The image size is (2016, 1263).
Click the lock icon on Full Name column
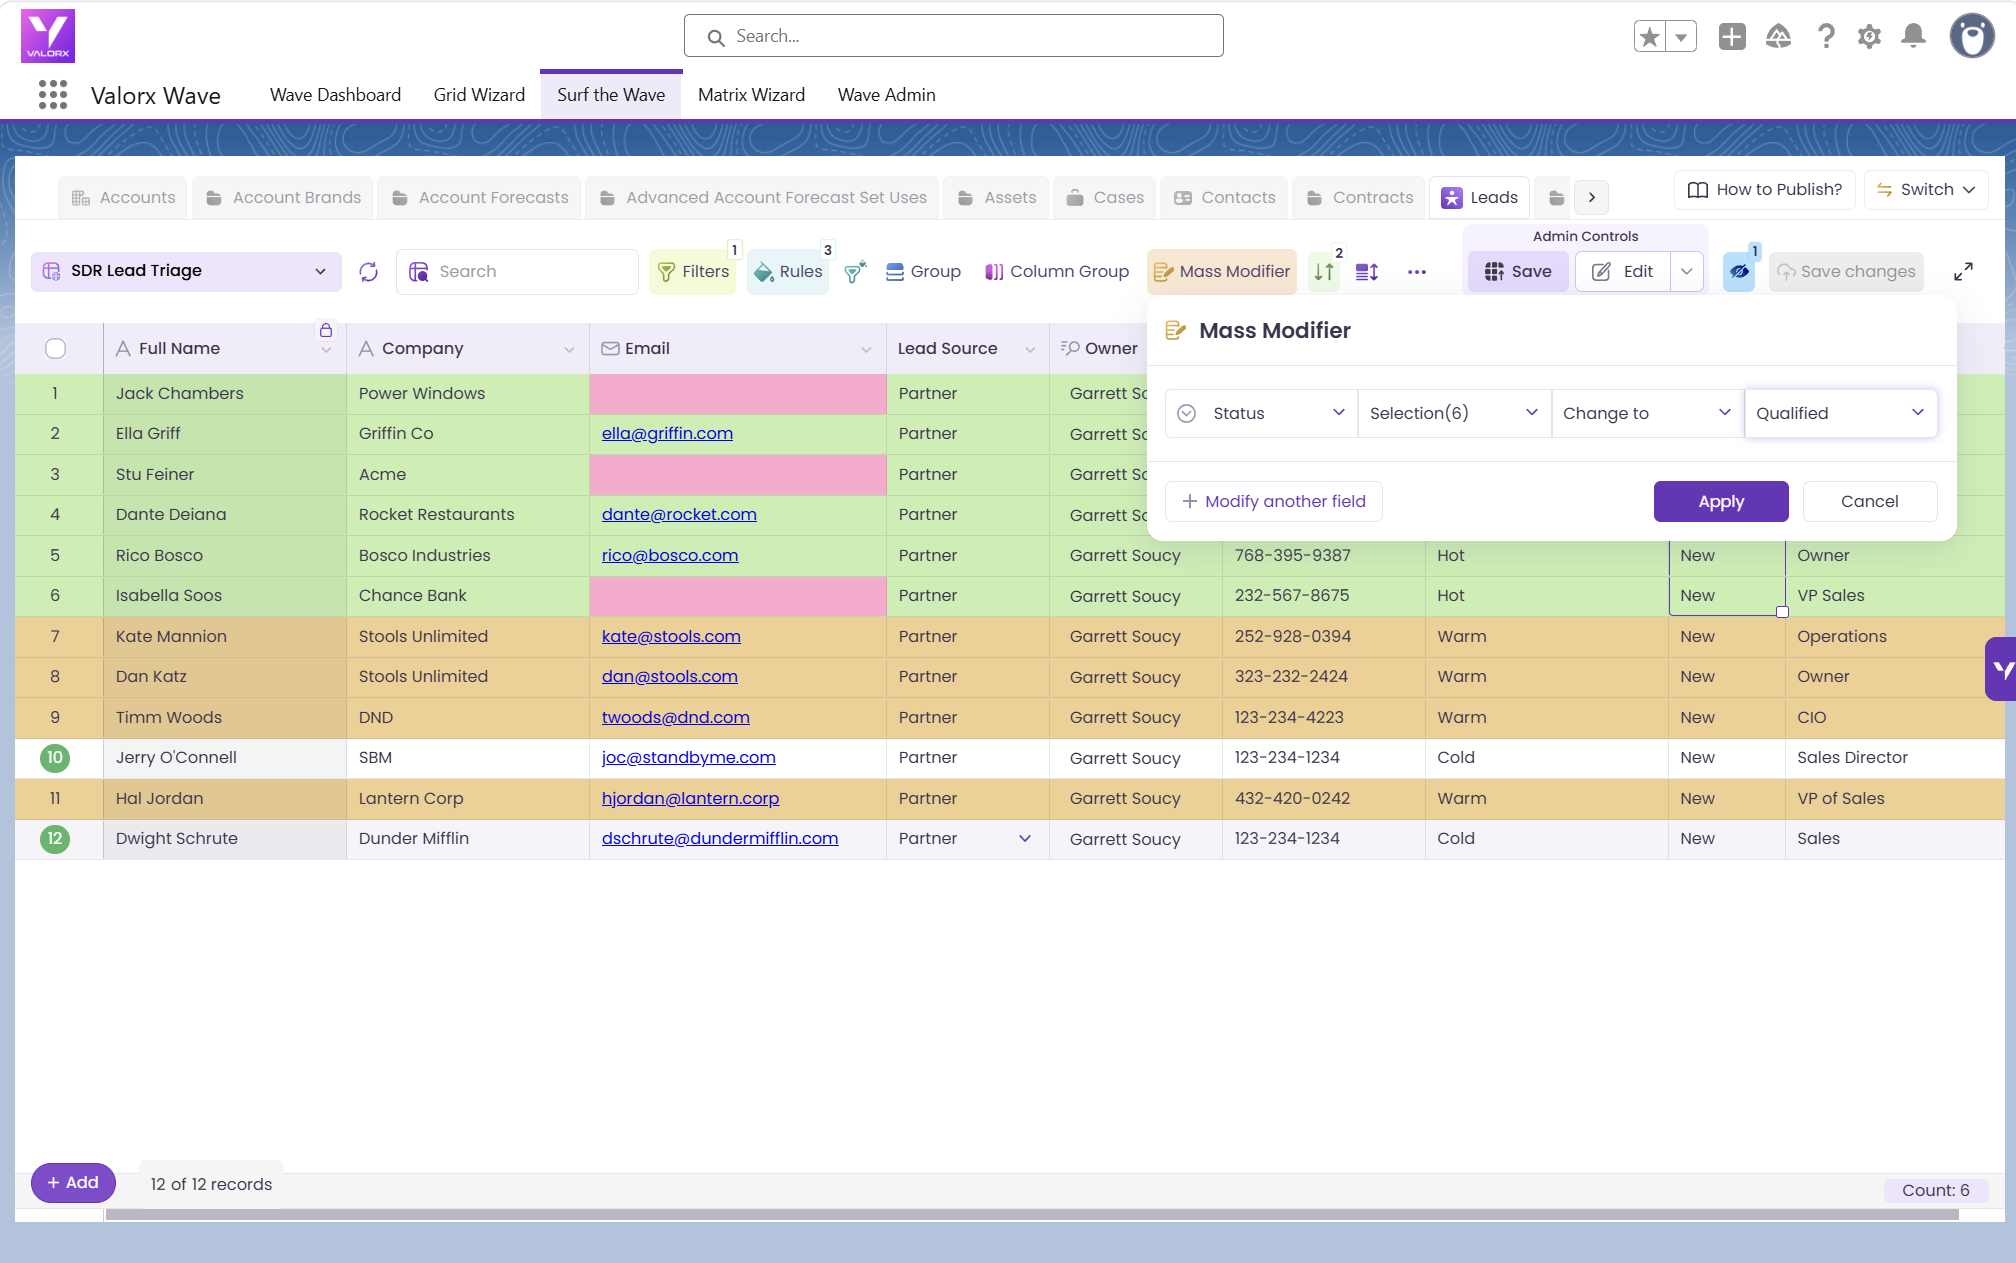point(326,330)
